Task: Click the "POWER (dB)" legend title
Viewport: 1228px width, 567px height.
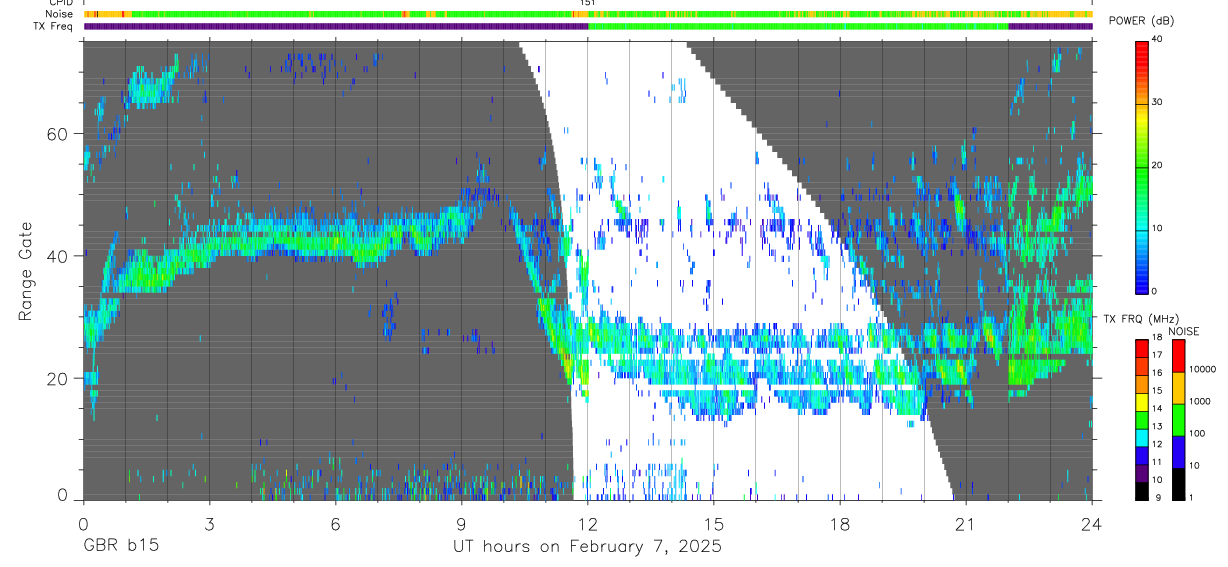Action: [x=1142, y=22]
